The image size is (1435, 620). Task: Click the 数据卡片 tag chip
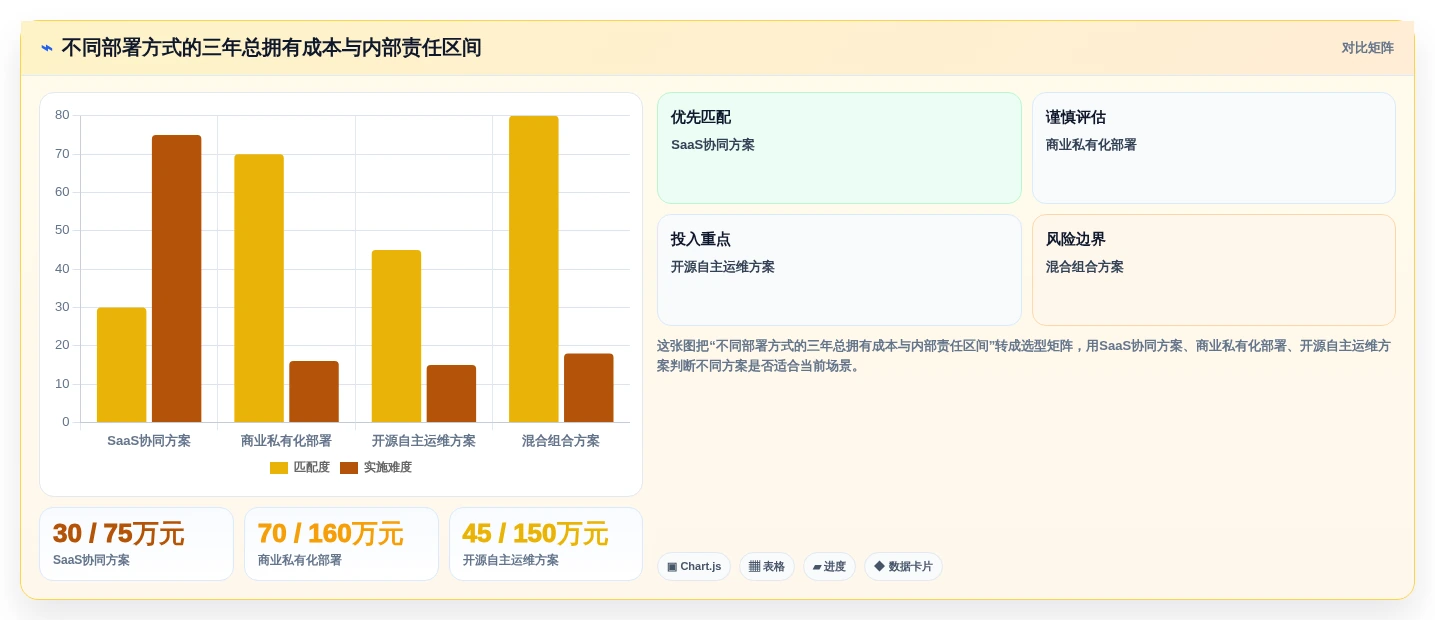[903, 567]
